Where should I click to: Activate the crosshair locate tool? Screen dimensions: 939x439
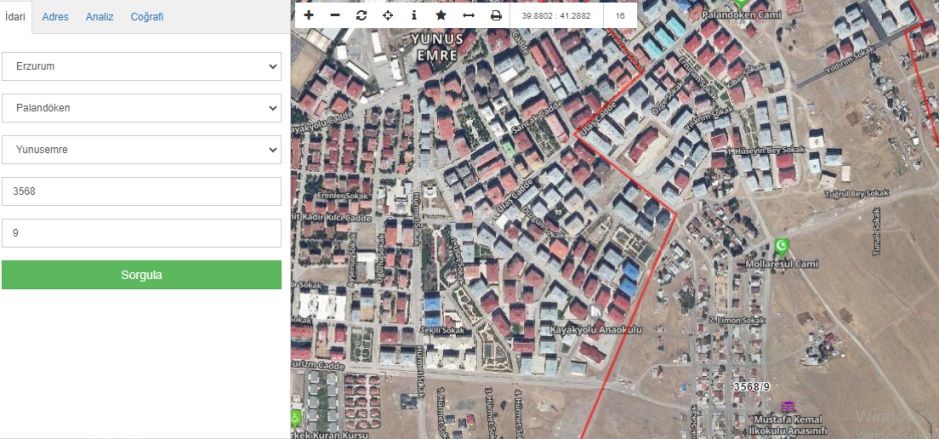388,16
